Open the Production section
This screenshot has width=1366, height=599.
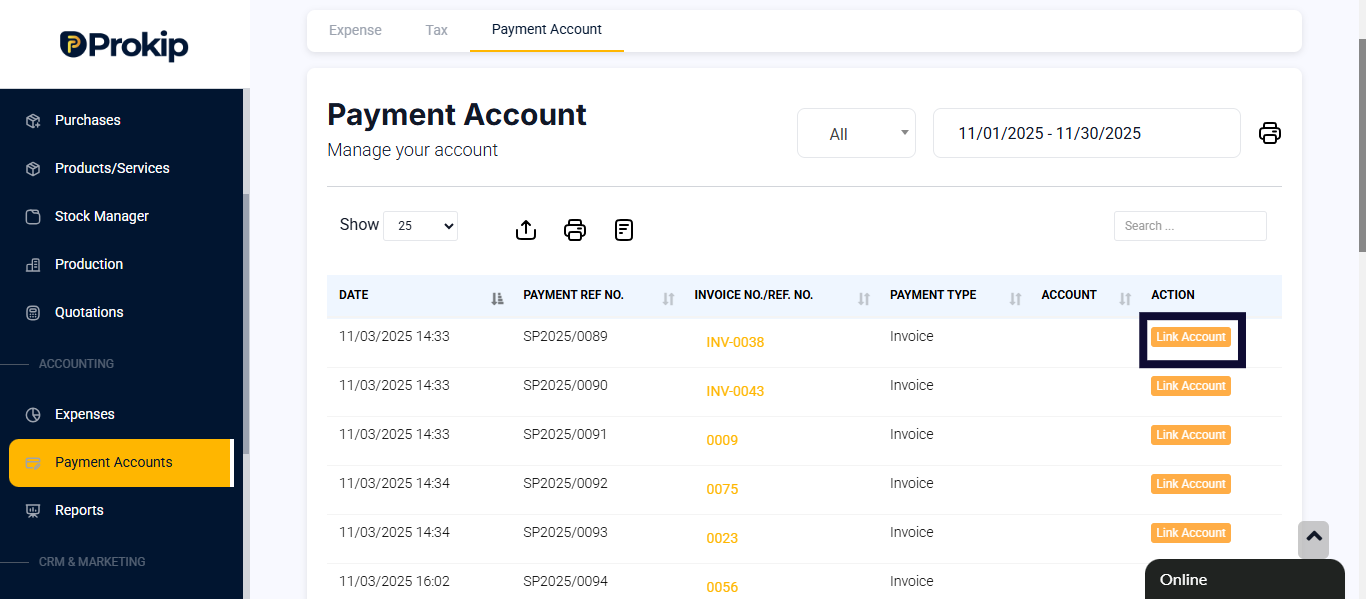pos(89,264)
